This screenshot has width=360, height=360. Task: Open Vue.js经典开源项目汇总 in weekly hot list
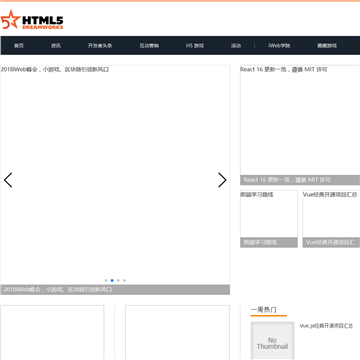pyautogui.click(x=326, y=326)
